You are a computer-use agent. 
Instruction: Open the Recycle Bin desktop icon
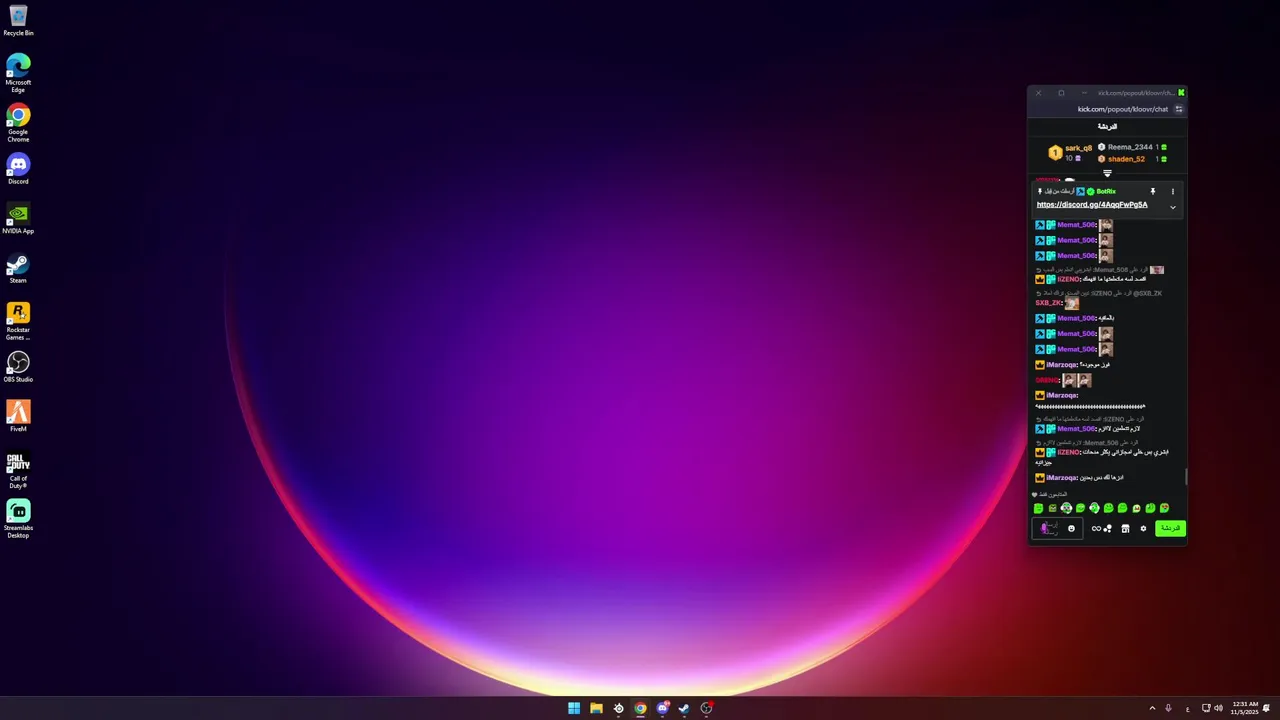(18, 20)
